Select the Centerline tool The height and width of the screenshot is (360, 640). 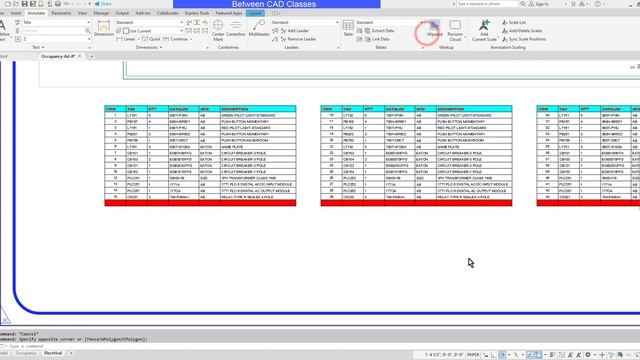236,28
